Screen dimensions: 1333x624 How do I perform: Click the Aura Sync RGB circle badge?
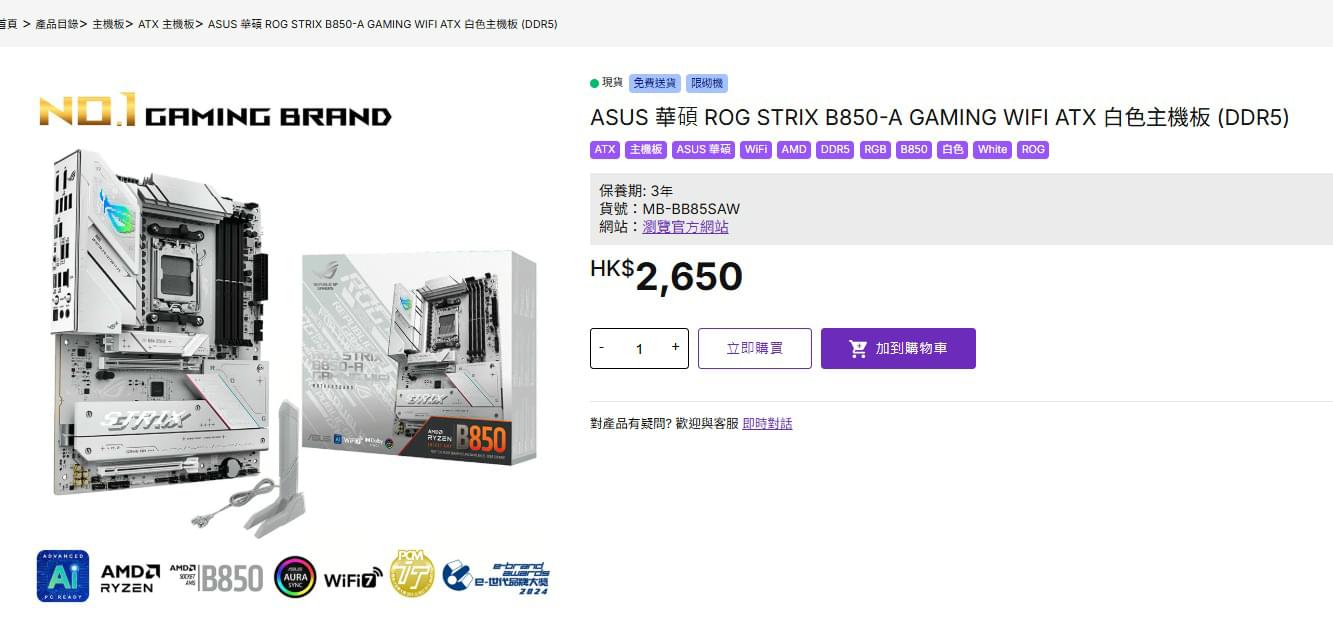295,577
